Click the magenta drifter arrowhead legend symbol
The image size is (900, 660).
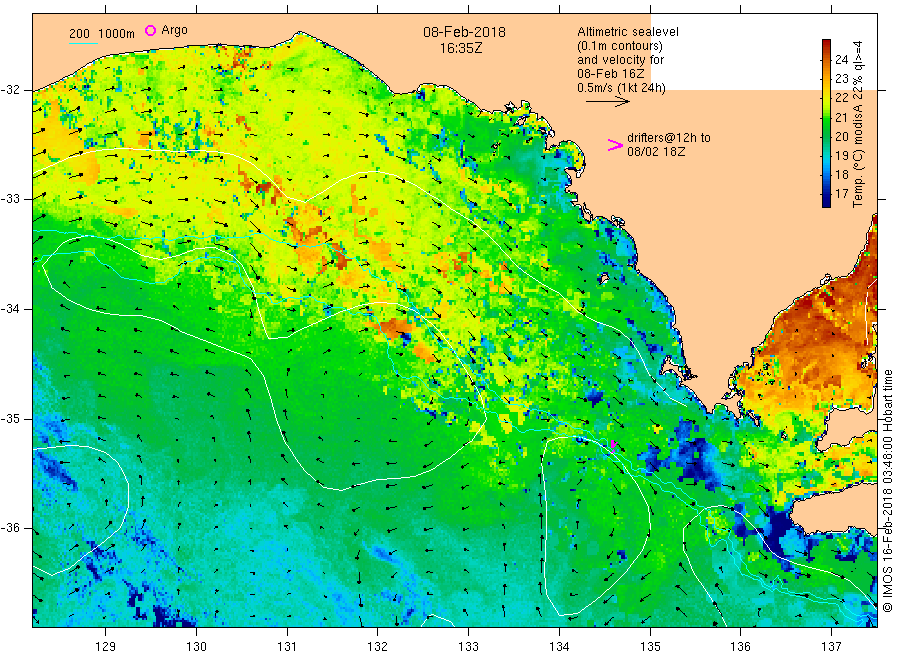click(x=615, y=145)
